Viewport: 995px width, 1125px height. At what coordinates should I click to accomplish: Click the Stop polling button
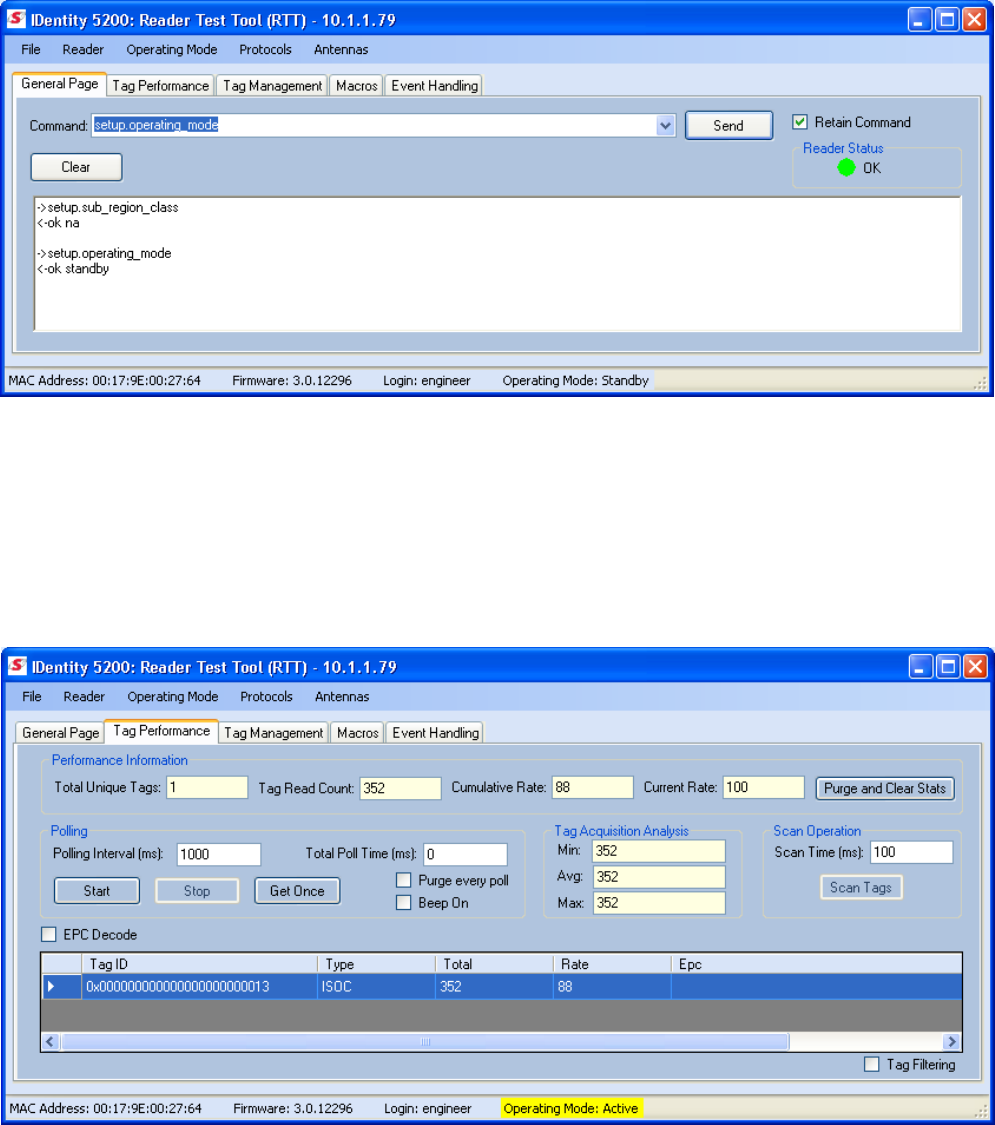point(197,891)
